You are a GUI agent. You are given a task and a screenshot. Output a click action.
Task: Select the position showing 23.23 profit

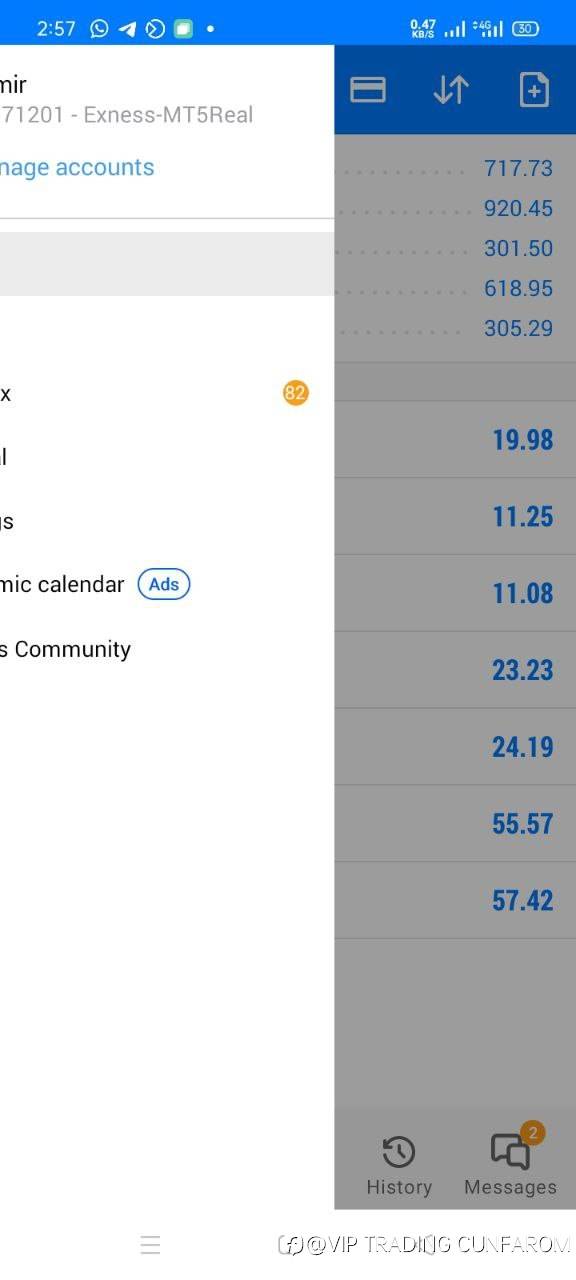[x=455, y=670]
